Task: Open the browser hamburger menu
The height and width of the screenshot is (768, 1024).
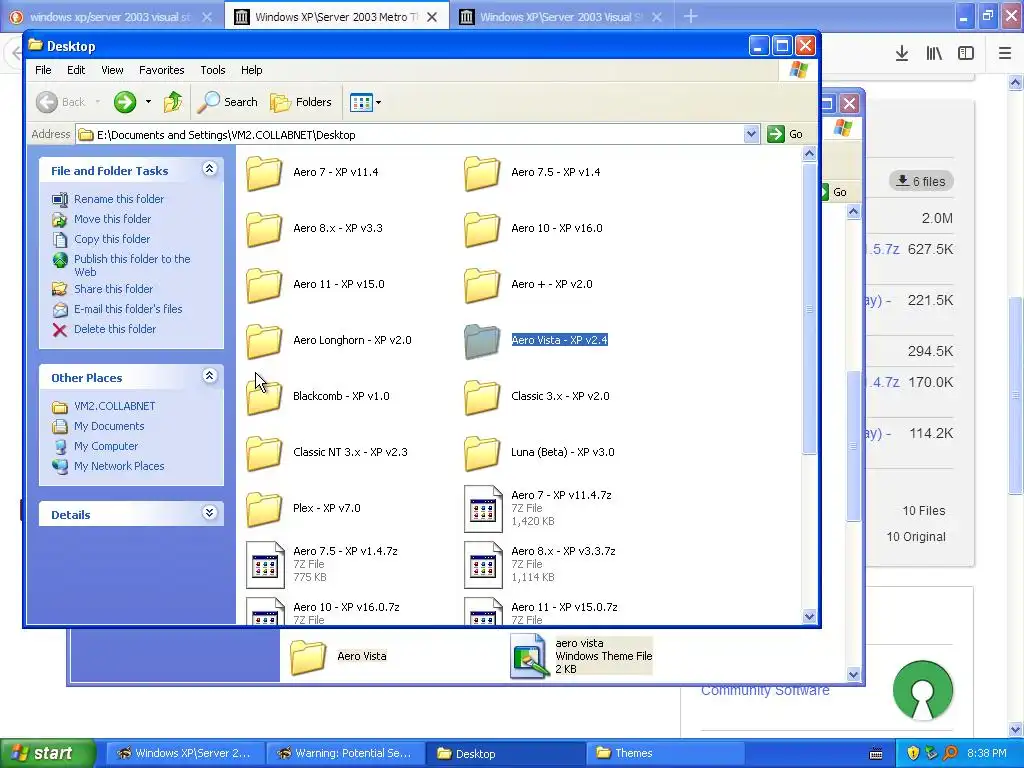Action: pos(1005,54)
